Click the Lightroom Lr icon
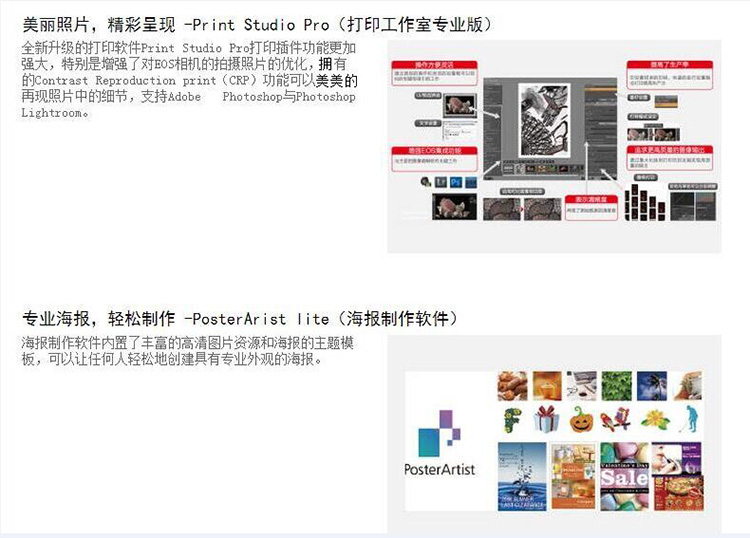Image resolution: width=750 pixels, height=538 pixels. coord(440,183)
